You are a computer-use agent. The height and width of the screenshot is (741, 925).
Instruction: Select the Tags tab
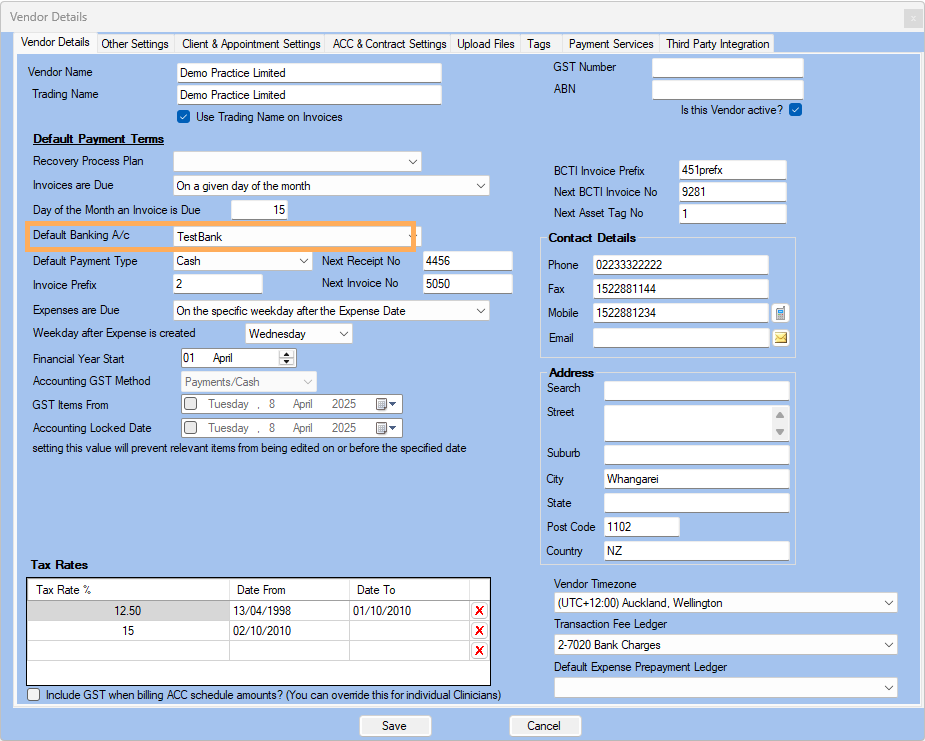point(539,44)
